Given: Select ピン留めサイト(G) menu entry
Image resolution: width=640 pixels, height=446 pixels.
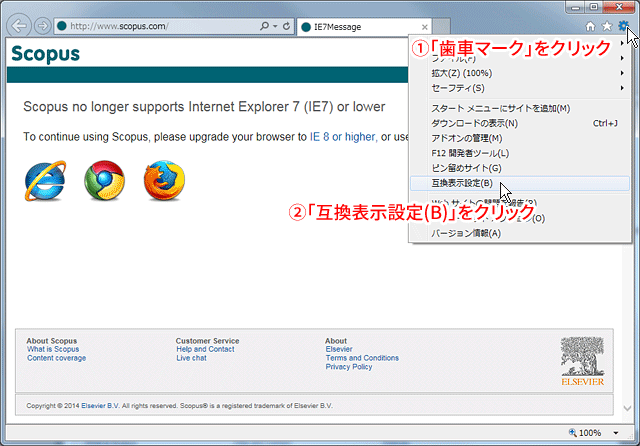Looking at the screenshot, I should click(x=520, y=168).
